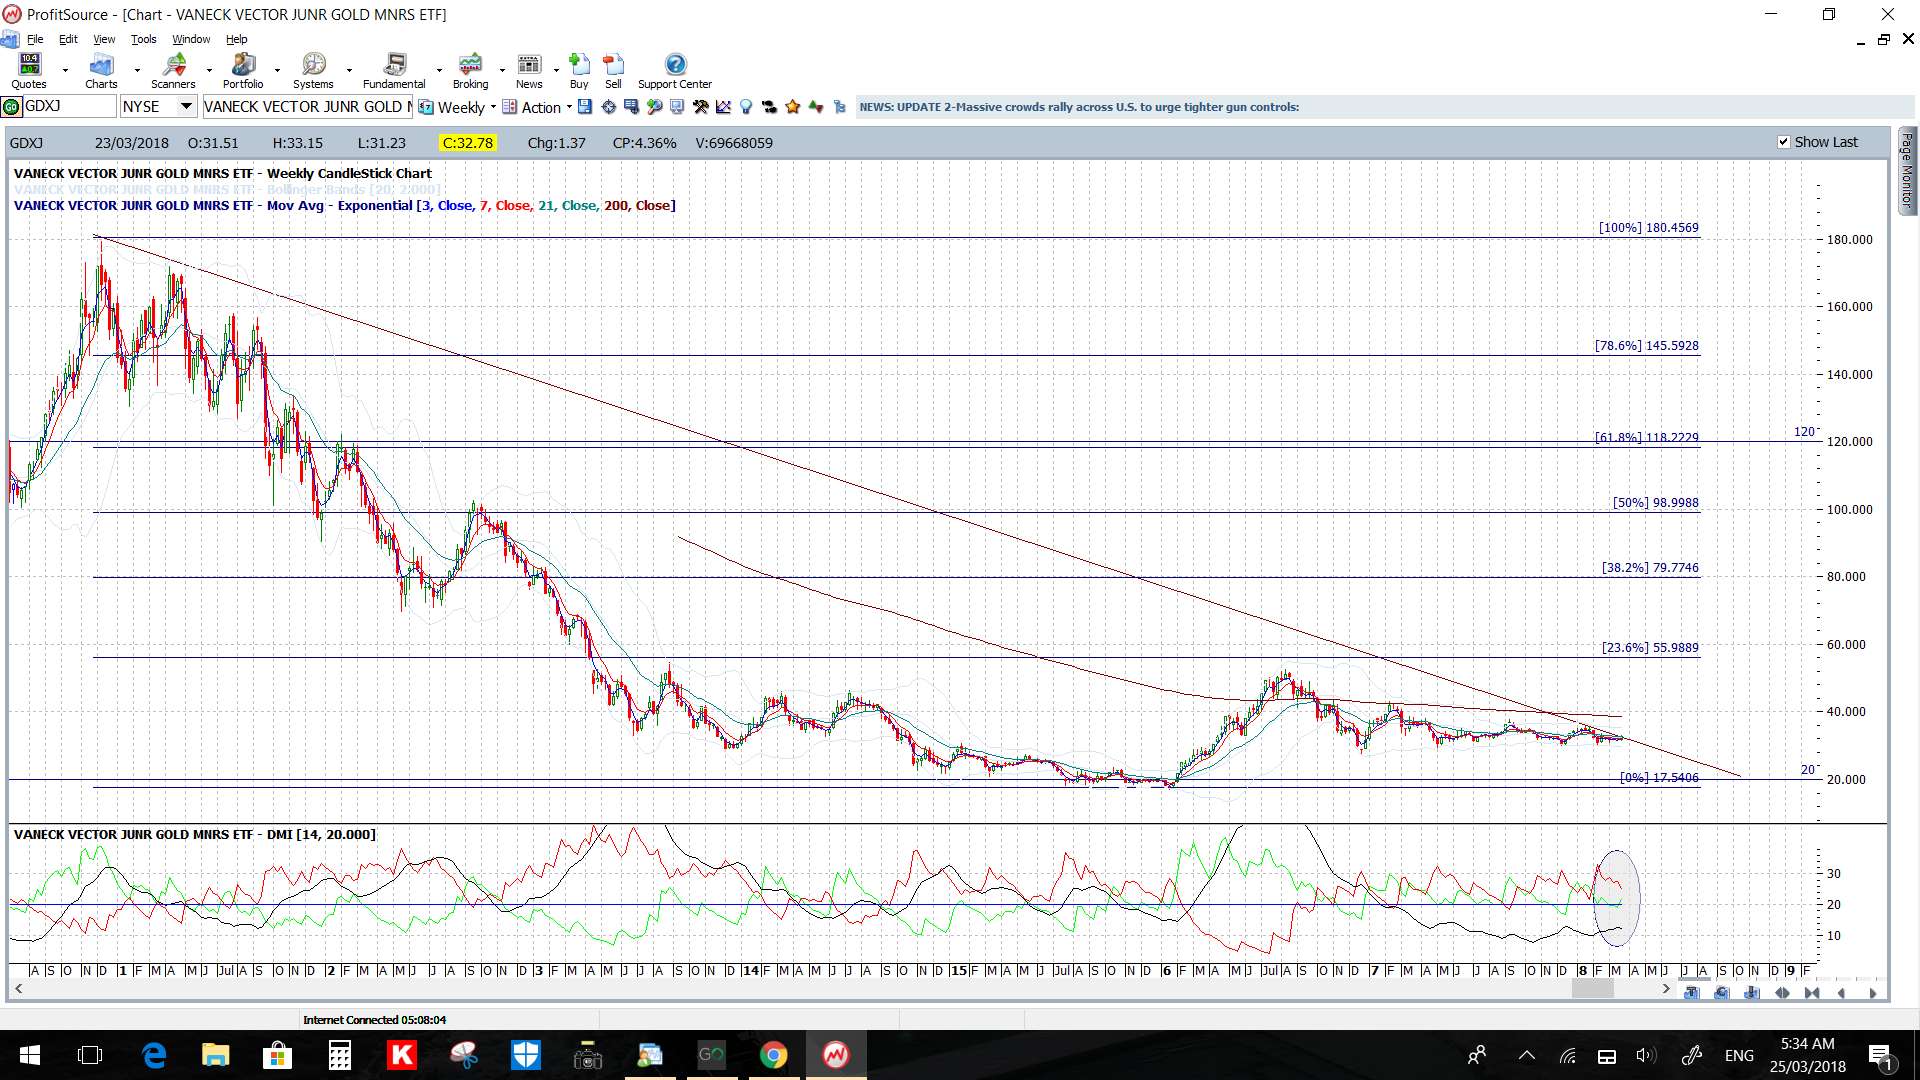The image size is (1920, 1080).
Task: Click the single left arrow chart navigation icon
Action: 1841,993
